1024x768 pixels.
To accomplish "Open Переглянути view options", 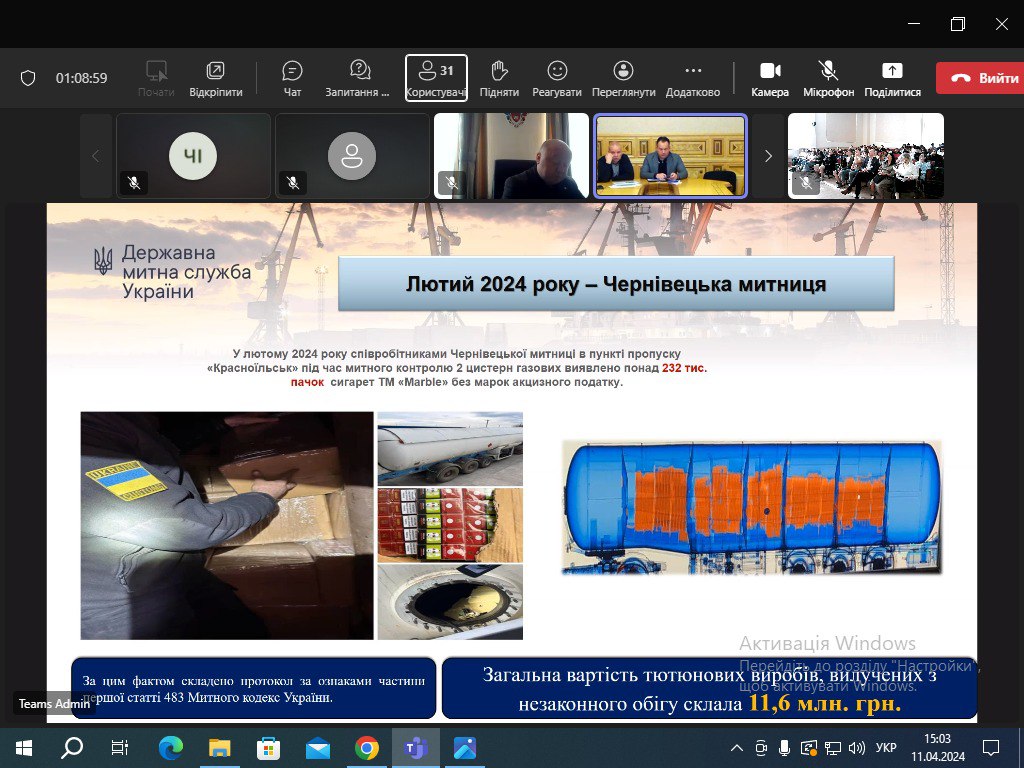I will coord(623,78).
